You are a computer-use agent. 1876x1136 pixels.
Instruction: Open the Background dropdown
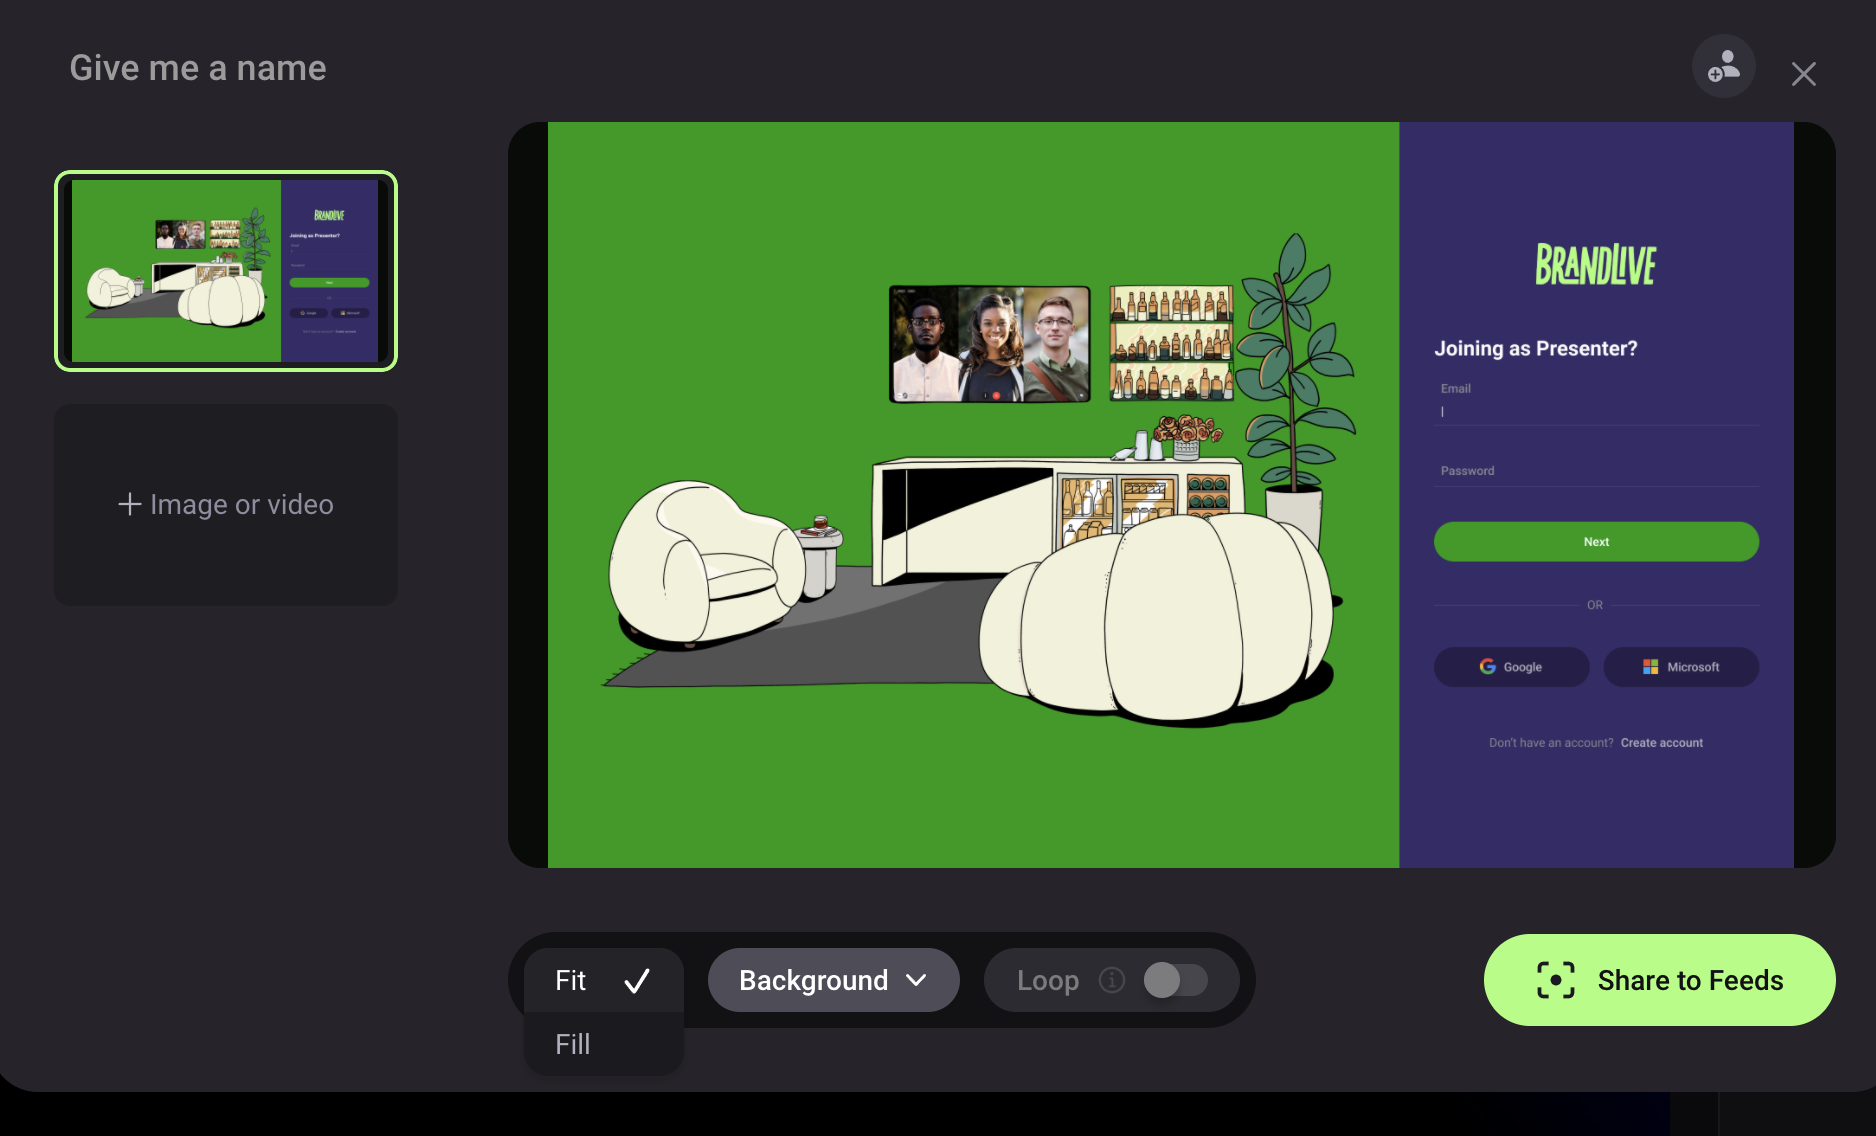(833, 980)
